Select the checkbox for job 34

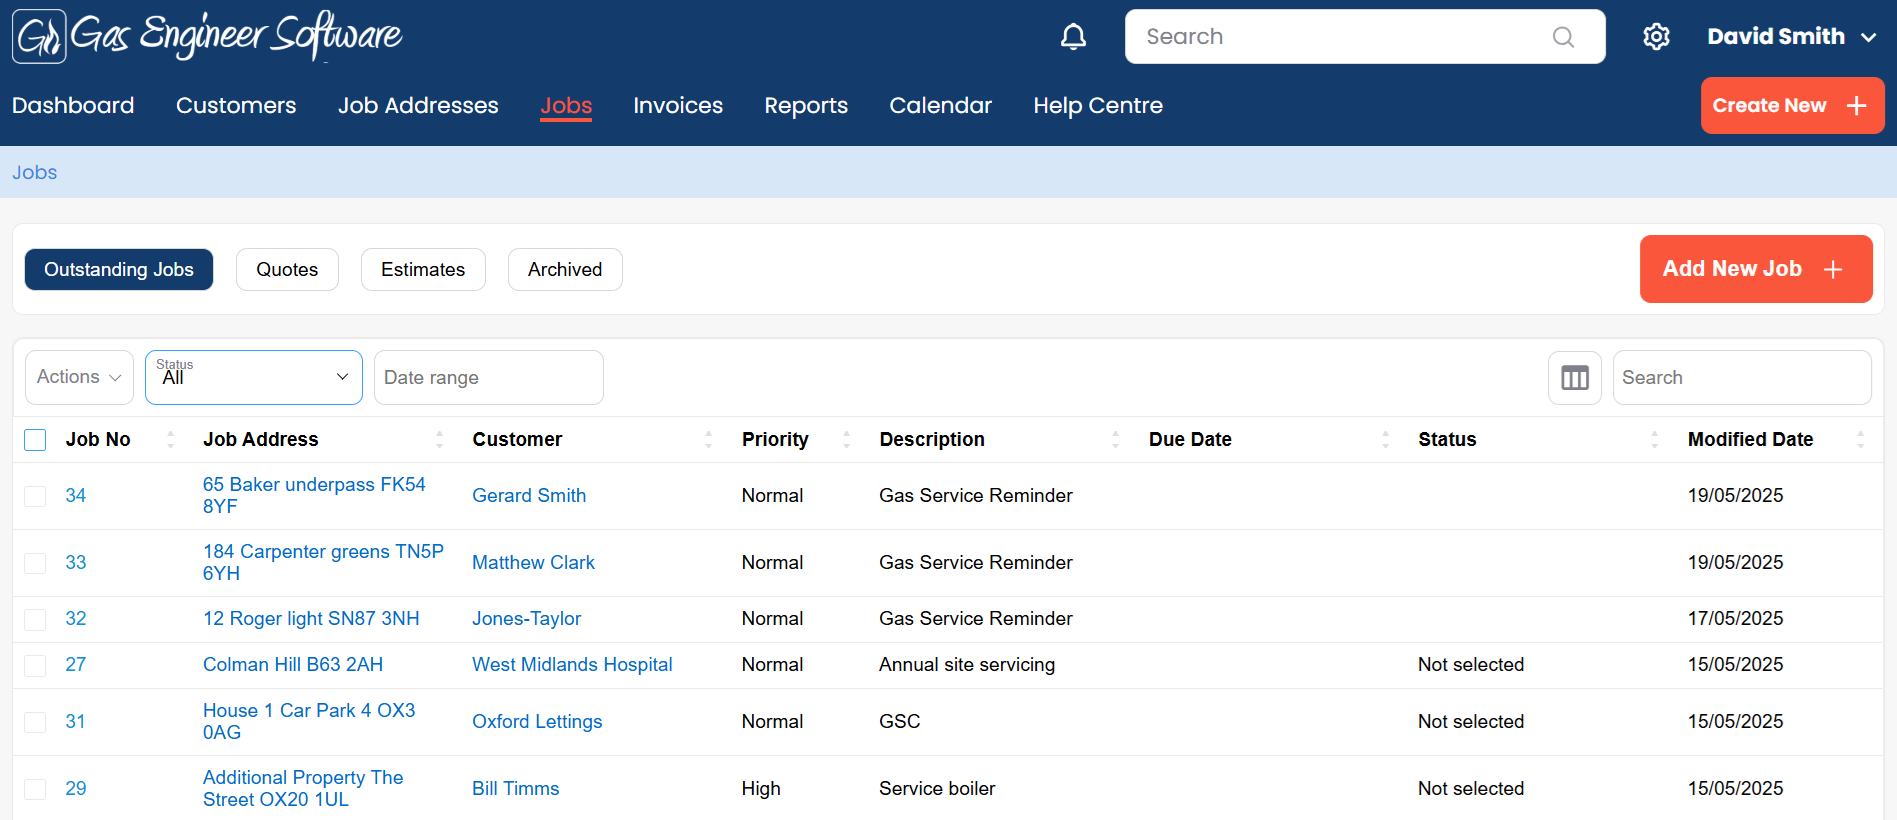[x=35, y=496]
